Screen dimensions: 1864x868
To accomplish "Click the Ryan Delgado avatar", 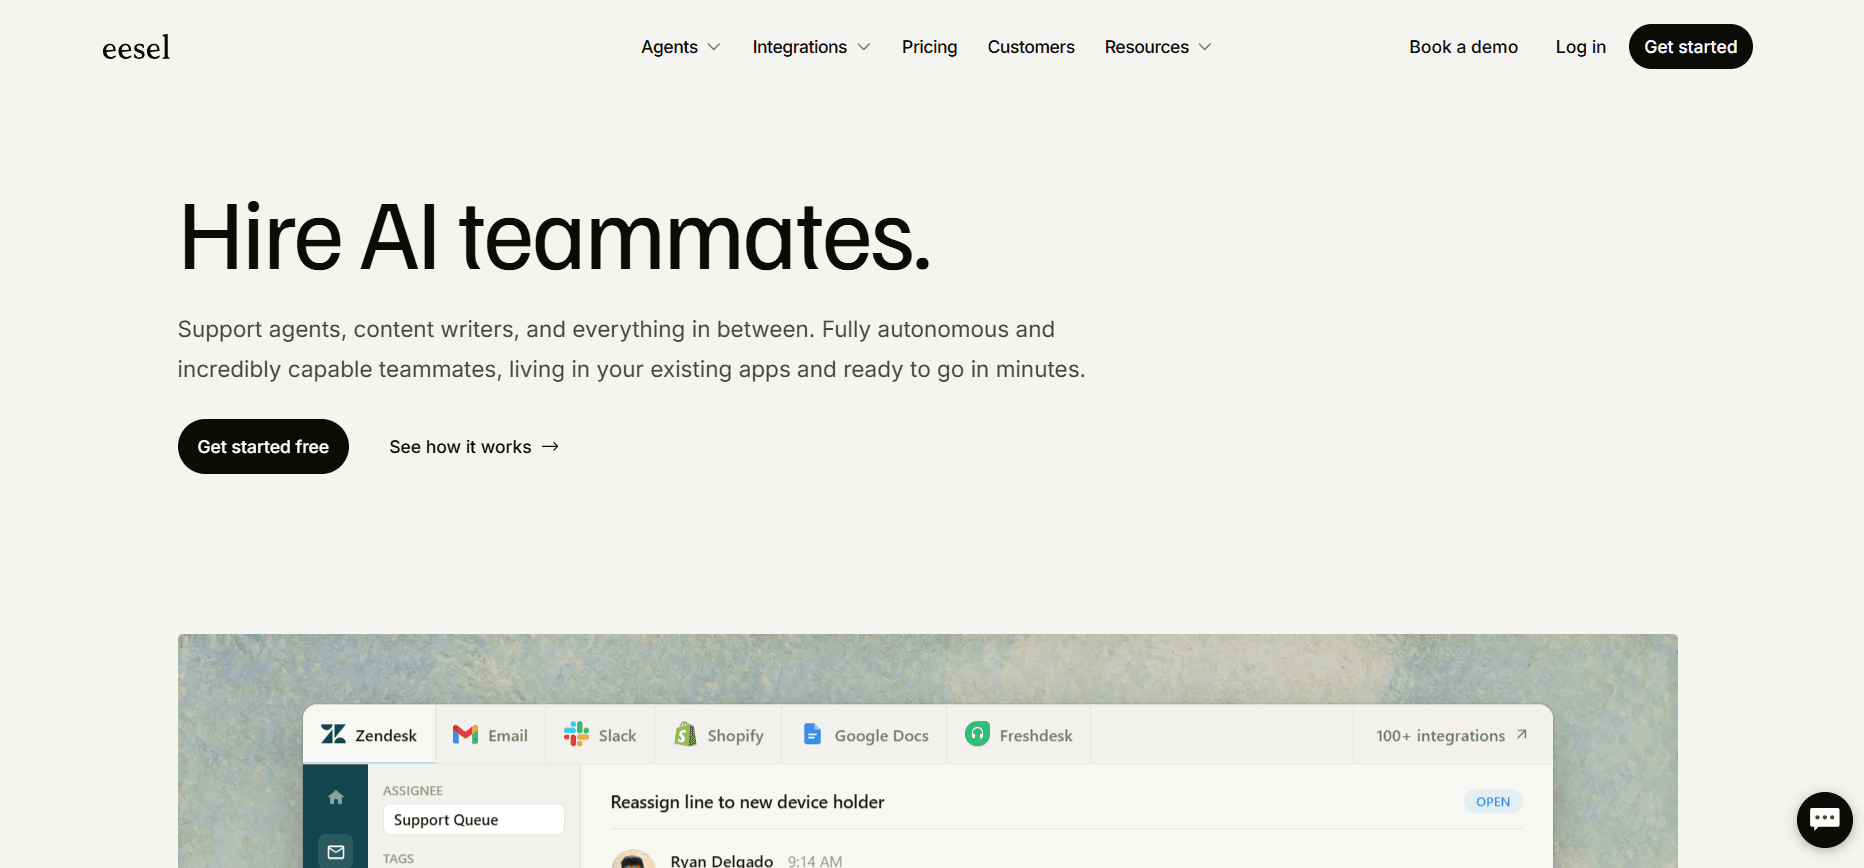I will coord(633,859).
